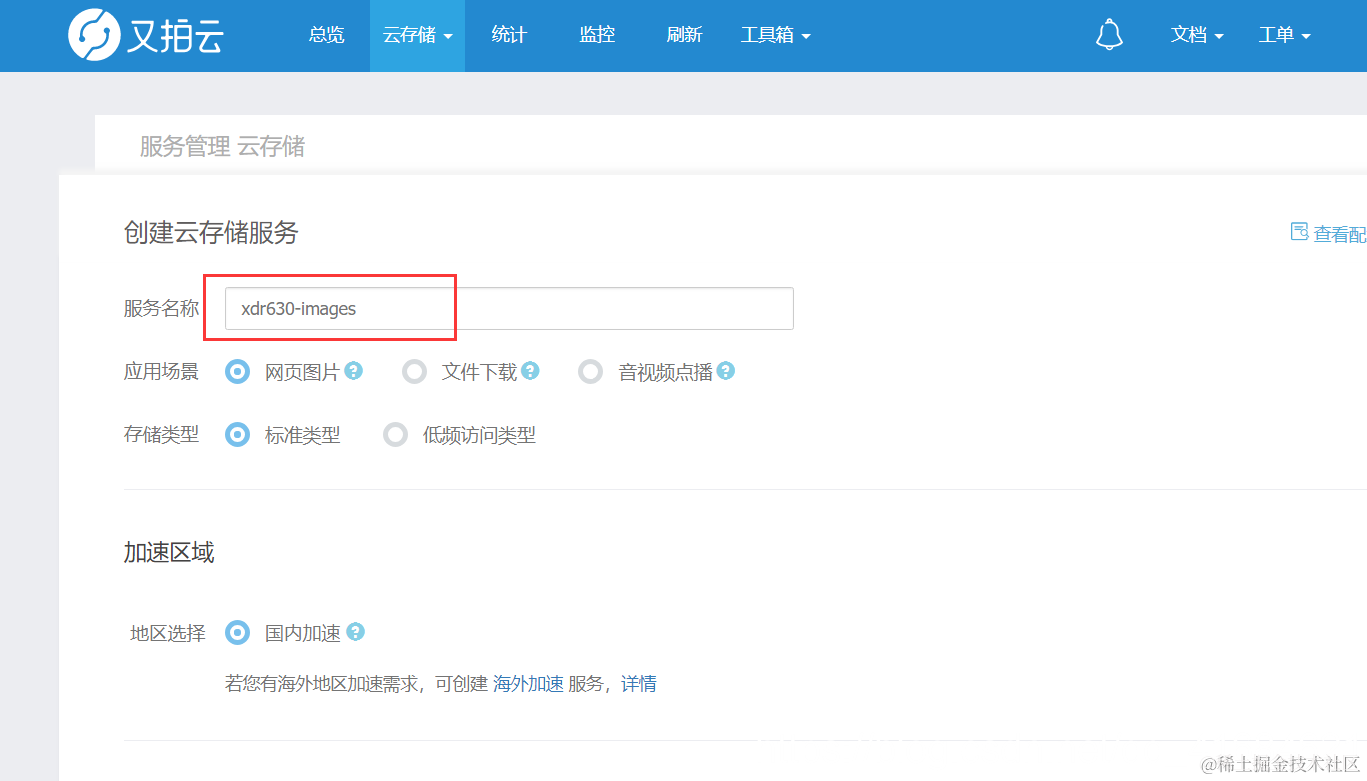Show help for 国内加速 option

[355, 632]
